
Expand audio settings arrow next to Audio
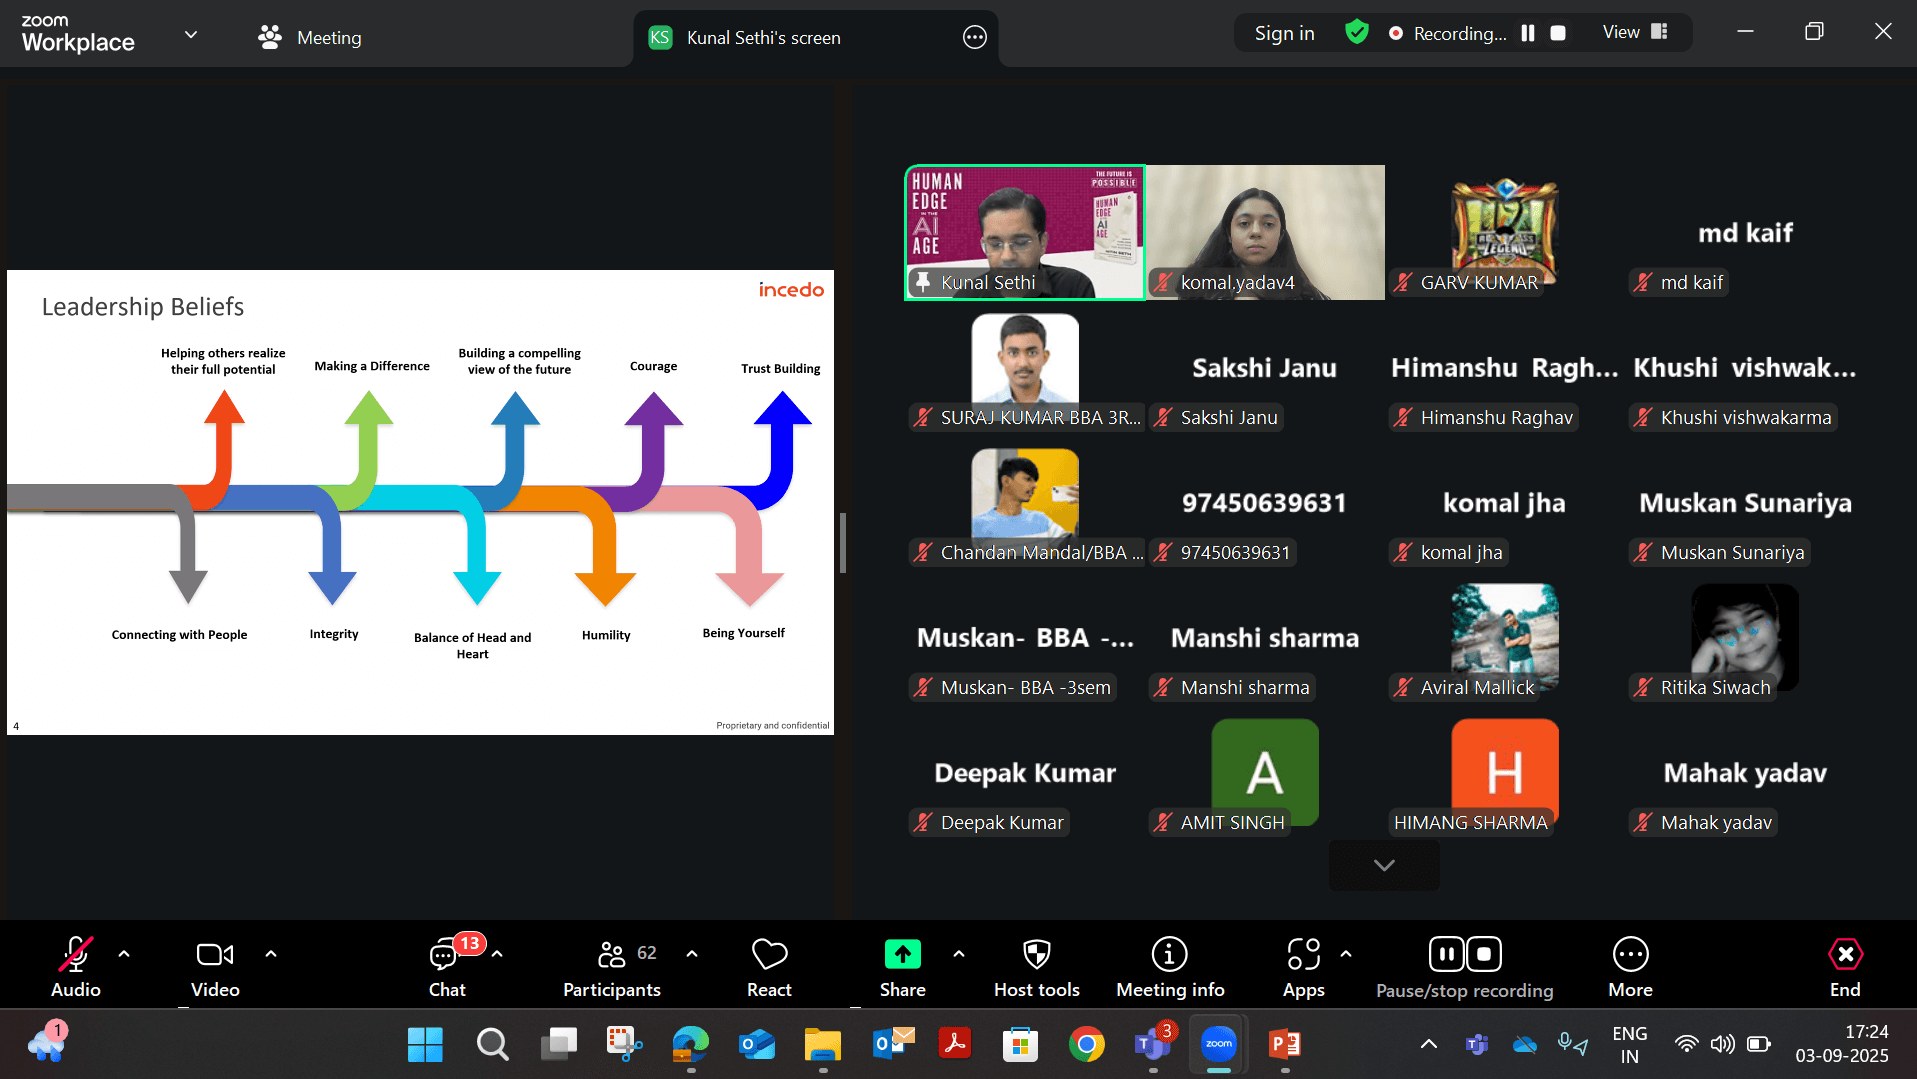coord(124,954)
